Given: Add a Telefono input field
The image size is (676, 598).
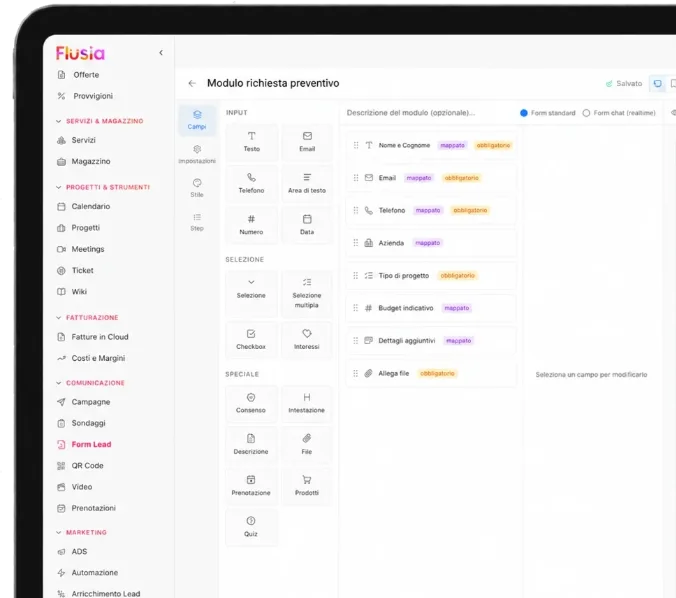Looking at the screenshot, I should pyautogui.click(x=251, y=183).
